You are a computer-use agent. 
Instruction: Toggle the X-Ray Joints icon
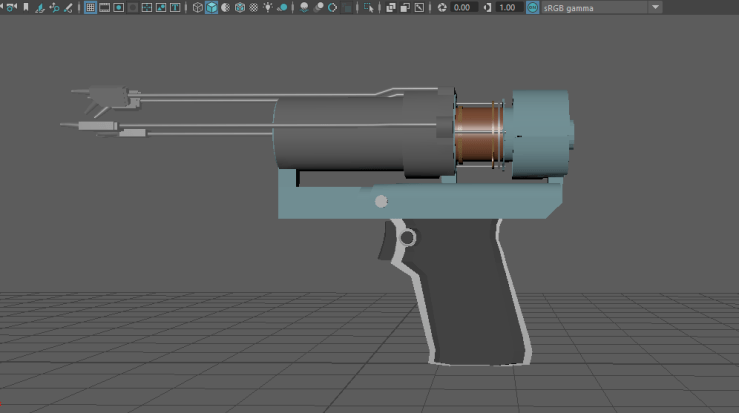click(x=419, y=8)
